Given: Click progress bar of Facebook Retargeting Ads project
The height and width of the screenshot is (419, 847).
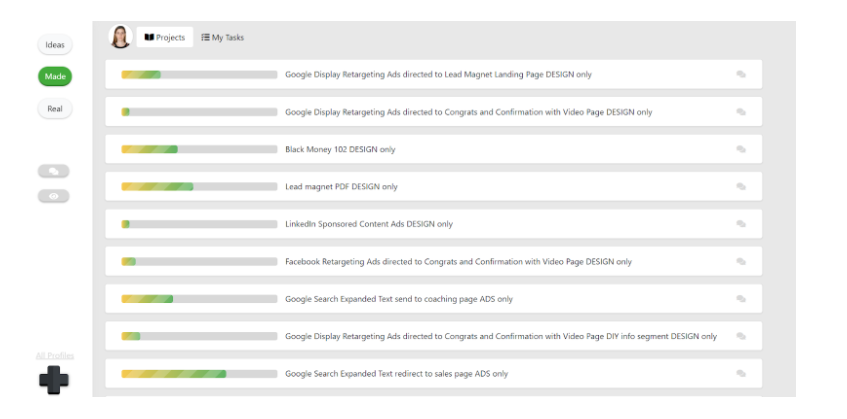Looking at the screenshot, I should [x=199, y=261].
